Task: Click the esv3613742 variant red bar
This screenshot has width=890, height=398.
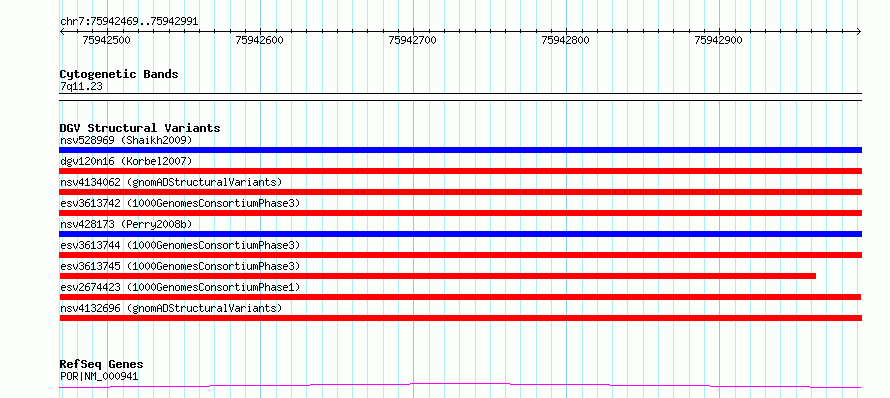Action: [x=460, y=213]
